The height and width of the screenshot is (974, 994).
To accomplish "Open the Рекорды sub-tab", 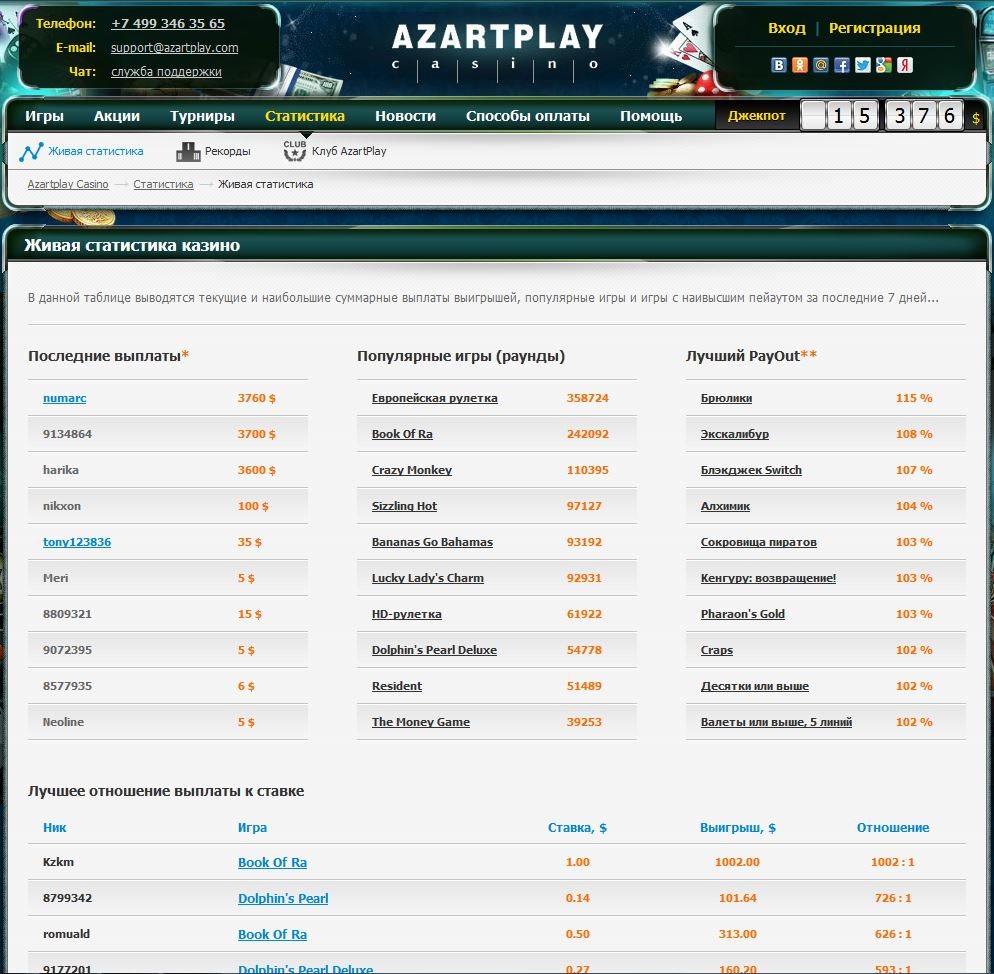I will click(228, 151).
